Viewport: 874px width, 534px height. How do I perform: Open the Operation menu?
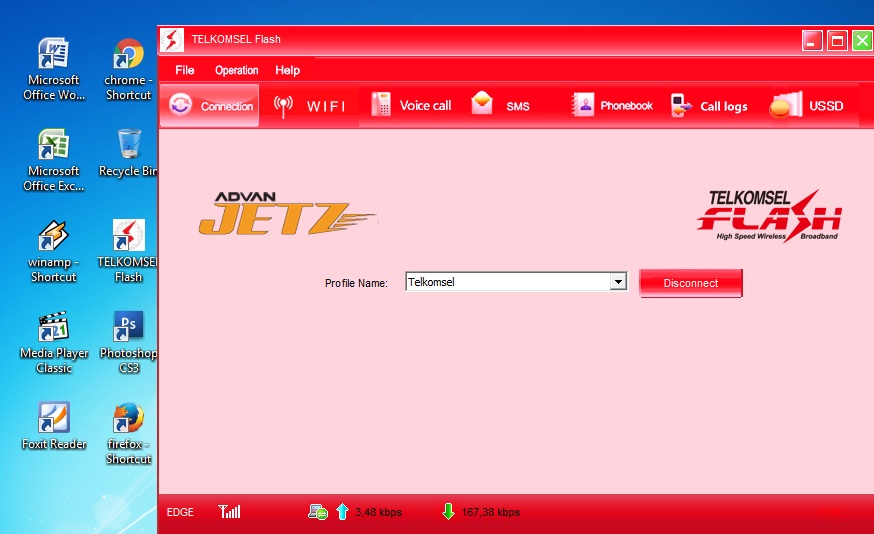236,70
